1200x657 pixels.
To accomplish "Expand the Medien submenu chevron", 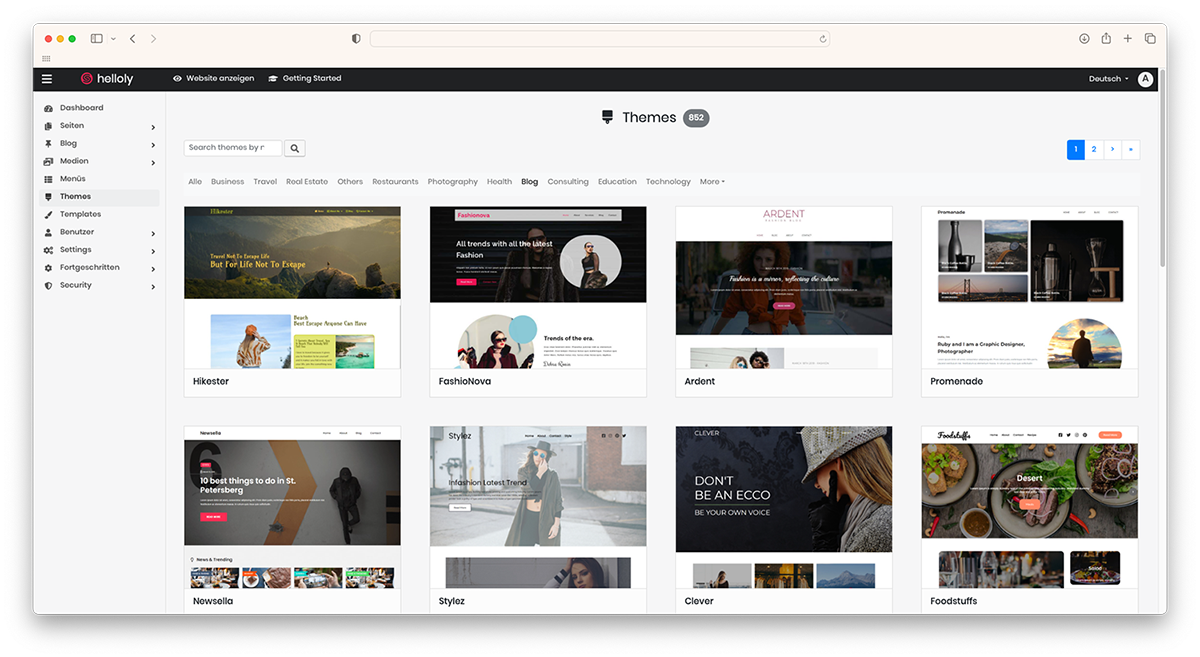I will point(153,162).
